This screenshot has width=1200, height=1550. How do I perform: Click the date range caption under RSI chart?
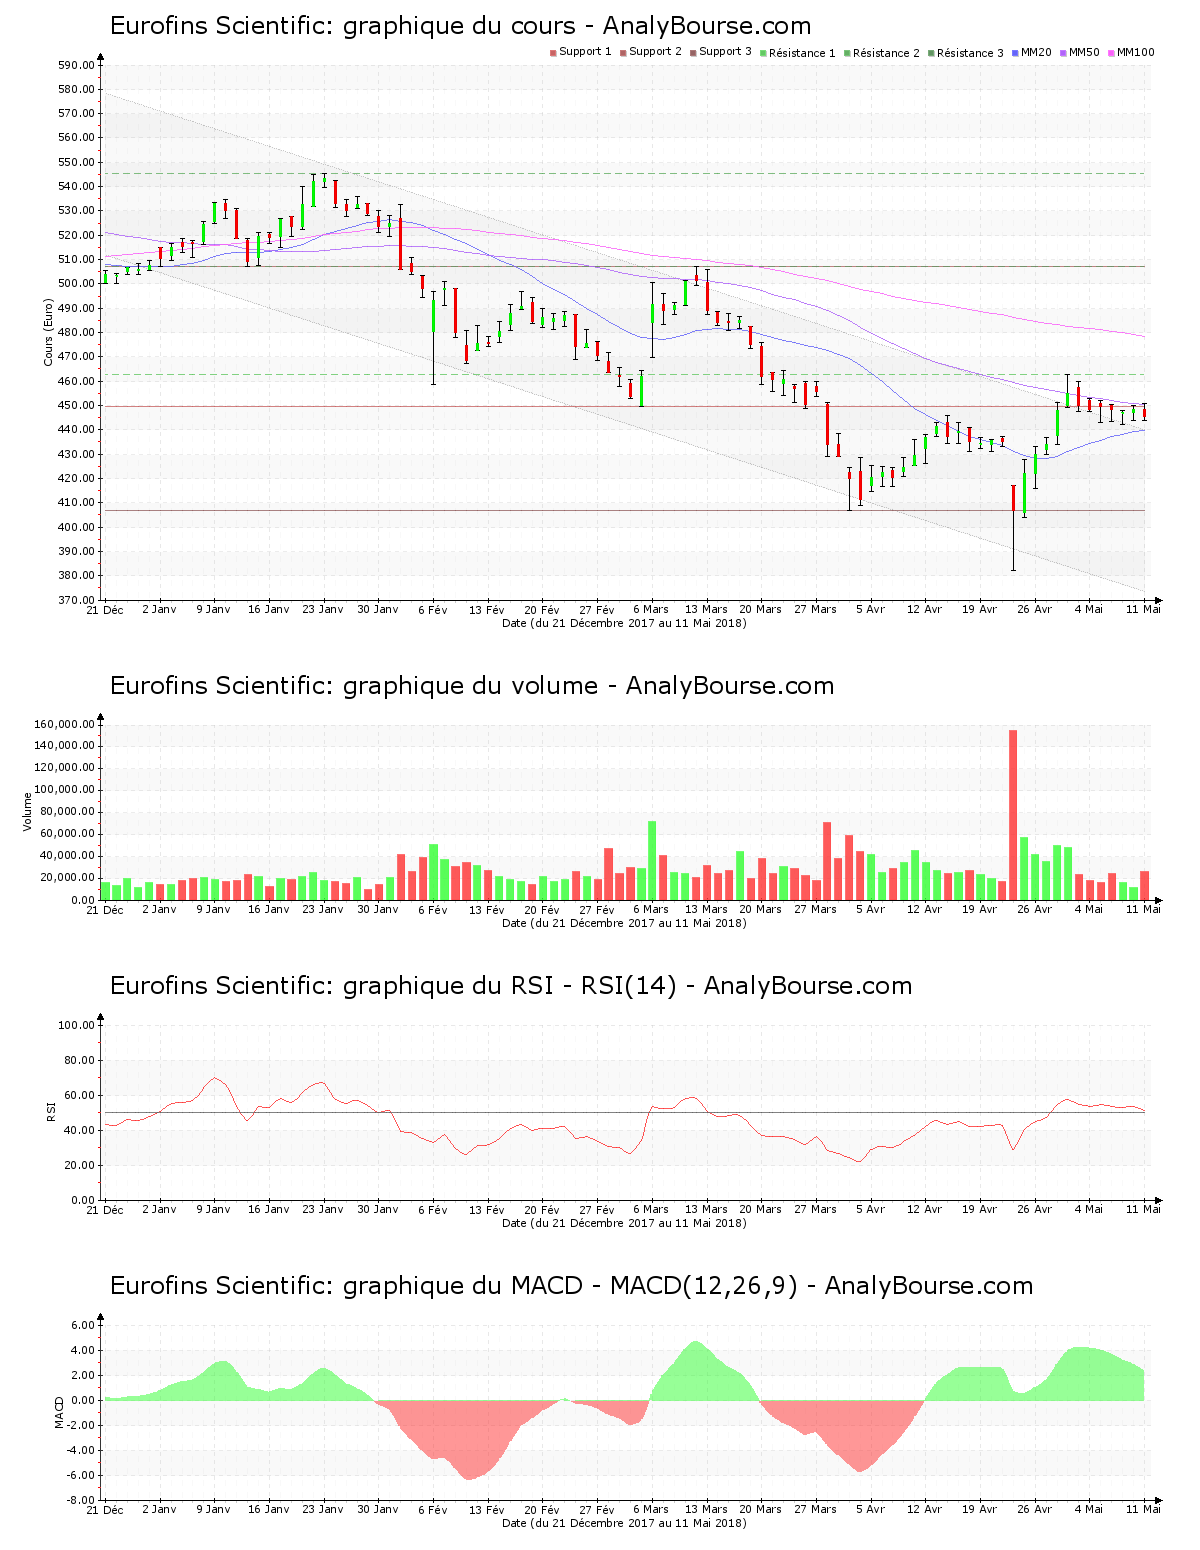624,1223
